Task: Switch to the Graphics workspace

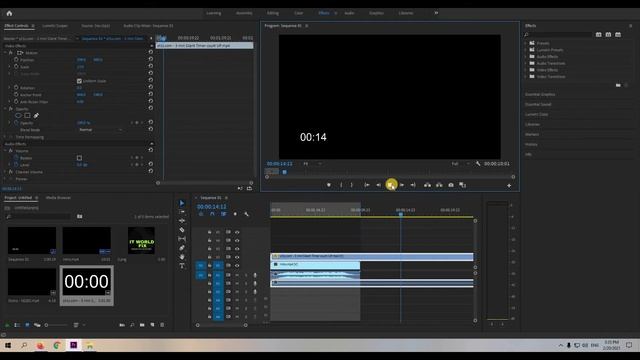Action: [x=376, y=13]
